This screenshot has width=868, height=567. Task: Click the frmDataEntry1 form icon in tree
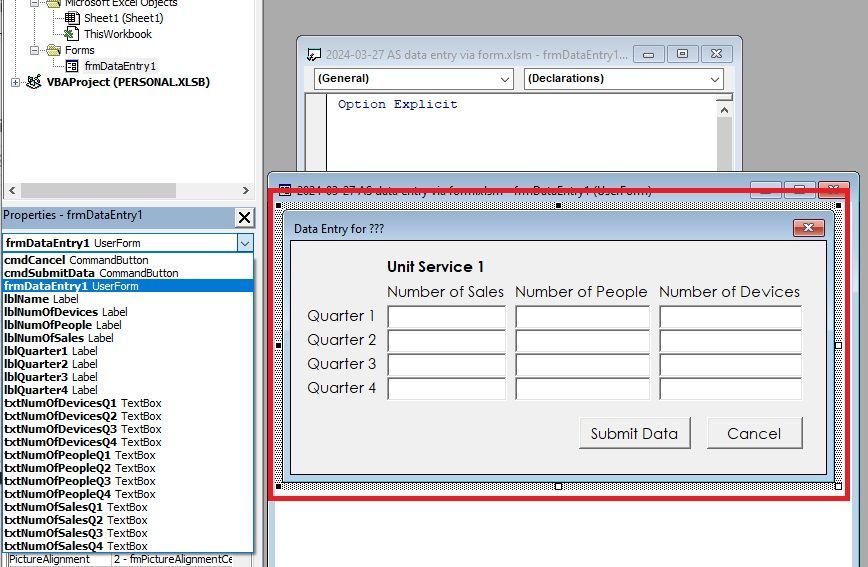[x=72, y=66]
